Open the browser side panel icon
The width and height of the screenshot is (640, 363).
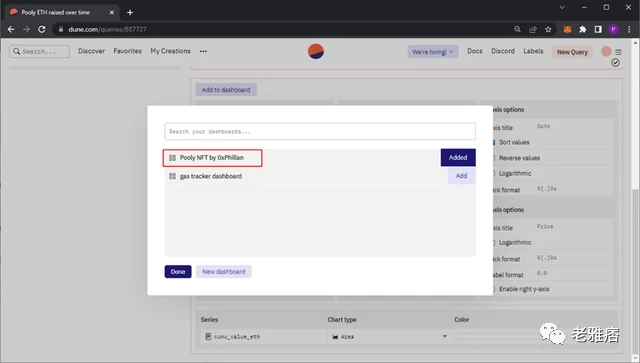(598, 29)
